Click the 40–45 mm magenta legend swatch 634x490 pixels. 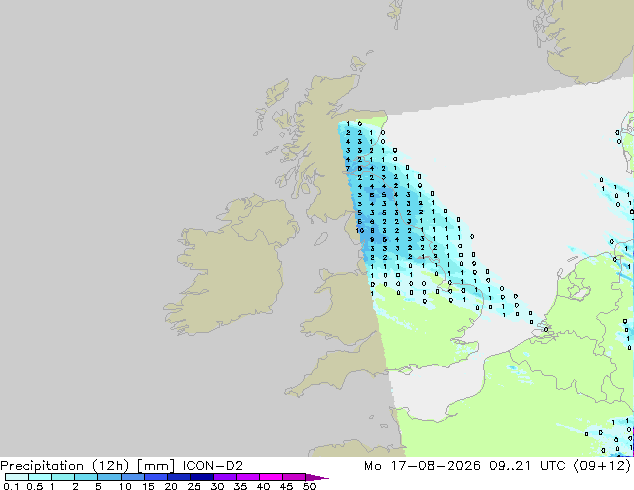pyautogui.click(x=271, y=477)
